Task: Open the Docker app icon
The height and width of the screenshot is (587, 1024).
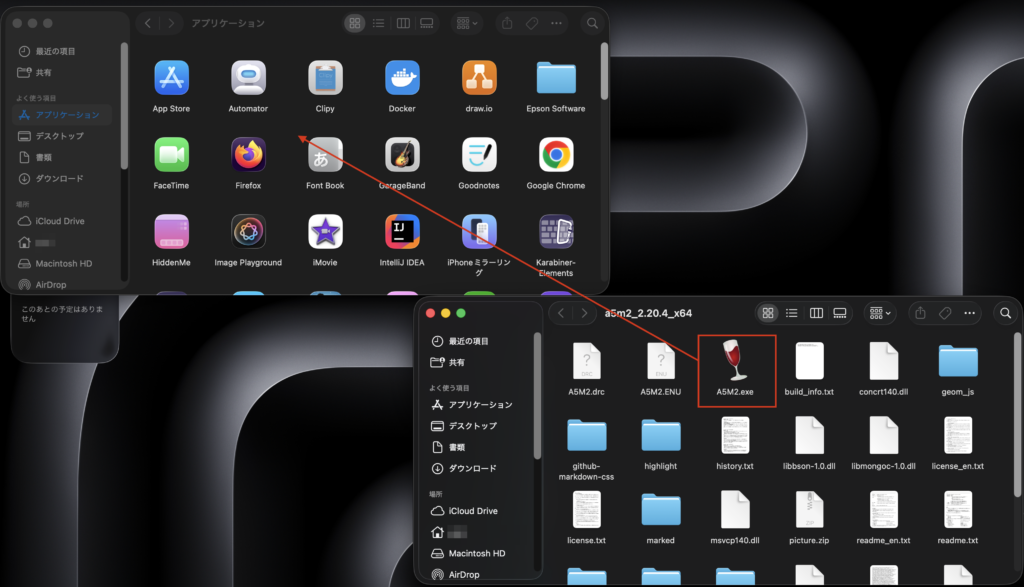Action: click(402, 78)
